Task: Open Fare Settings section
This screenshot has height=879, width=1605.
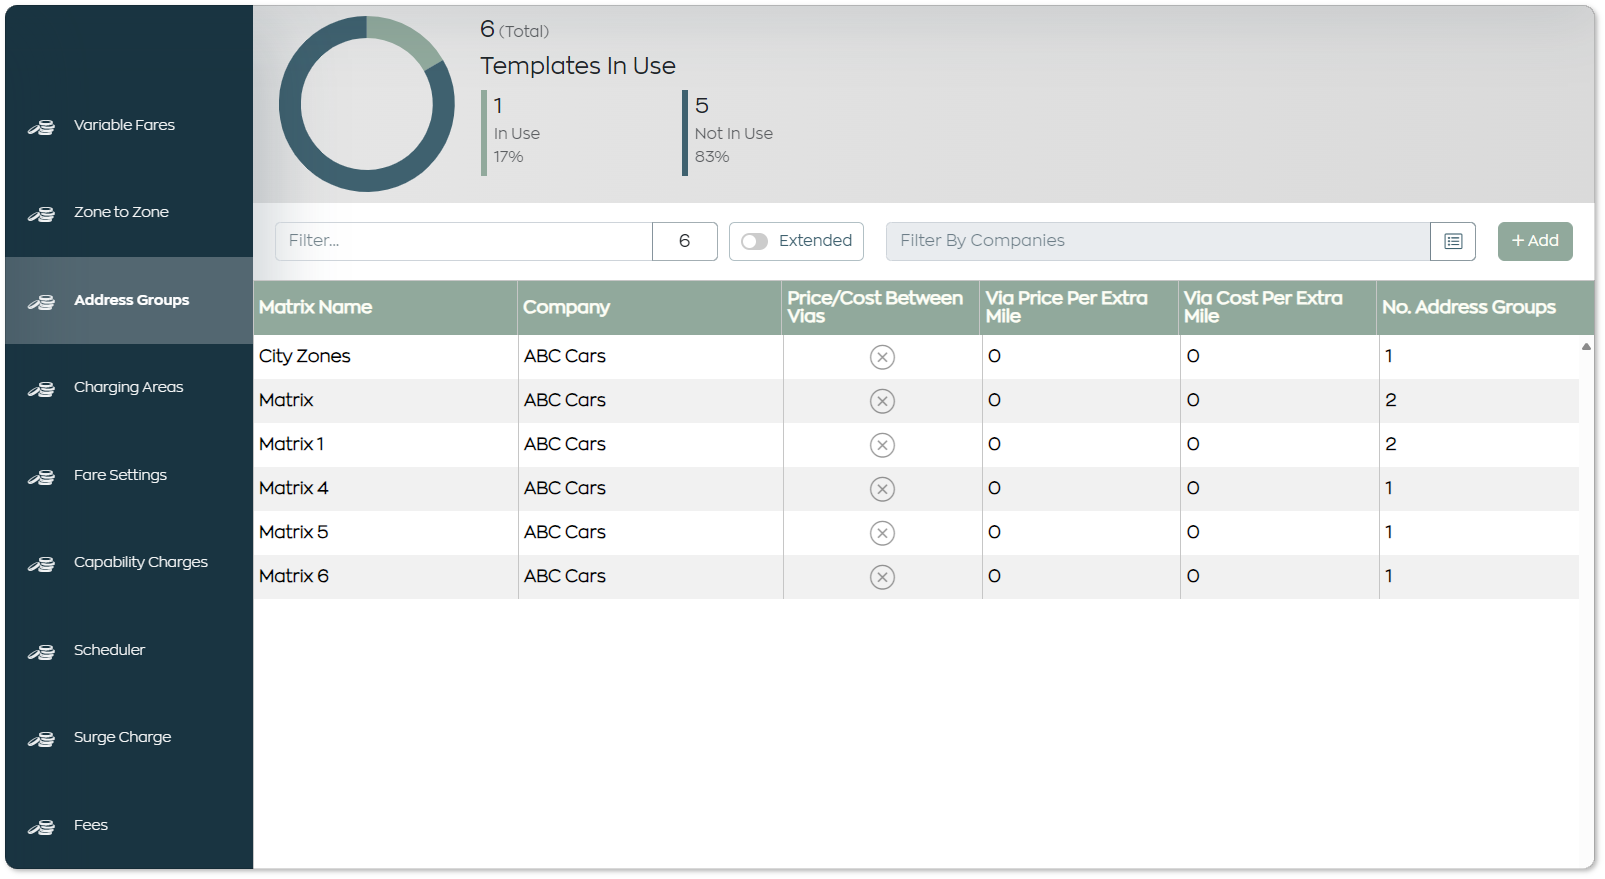Action: click(129, 475)
